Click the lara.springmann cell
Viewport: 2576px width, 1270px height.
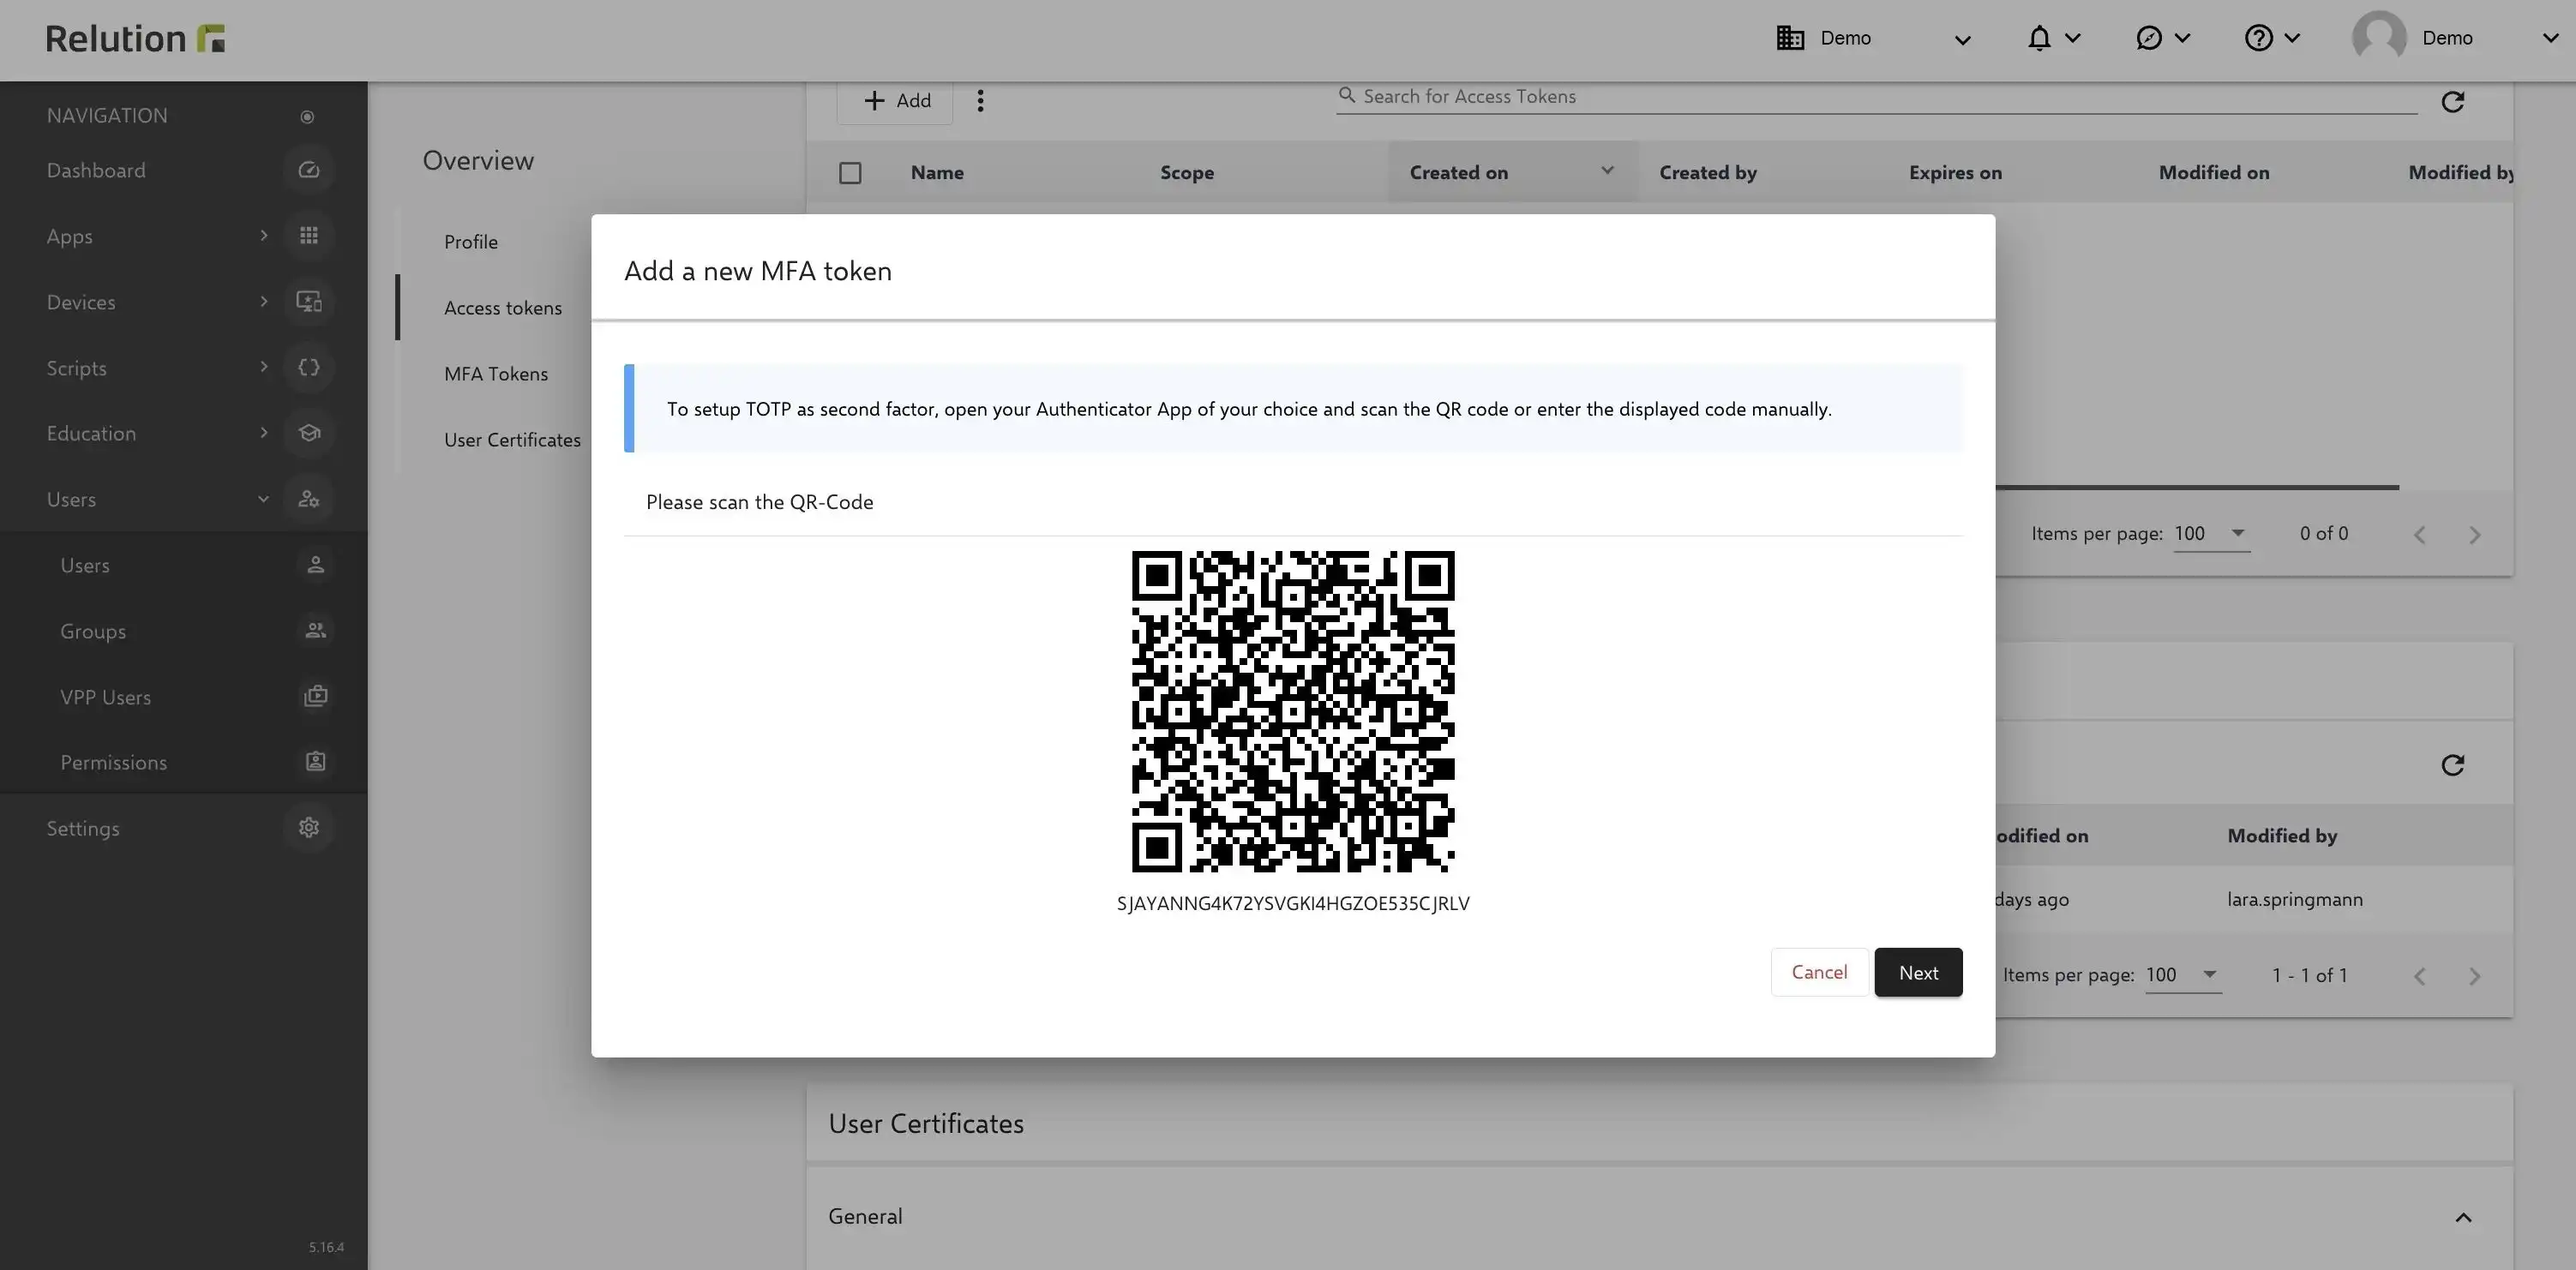click(2295, 899)
